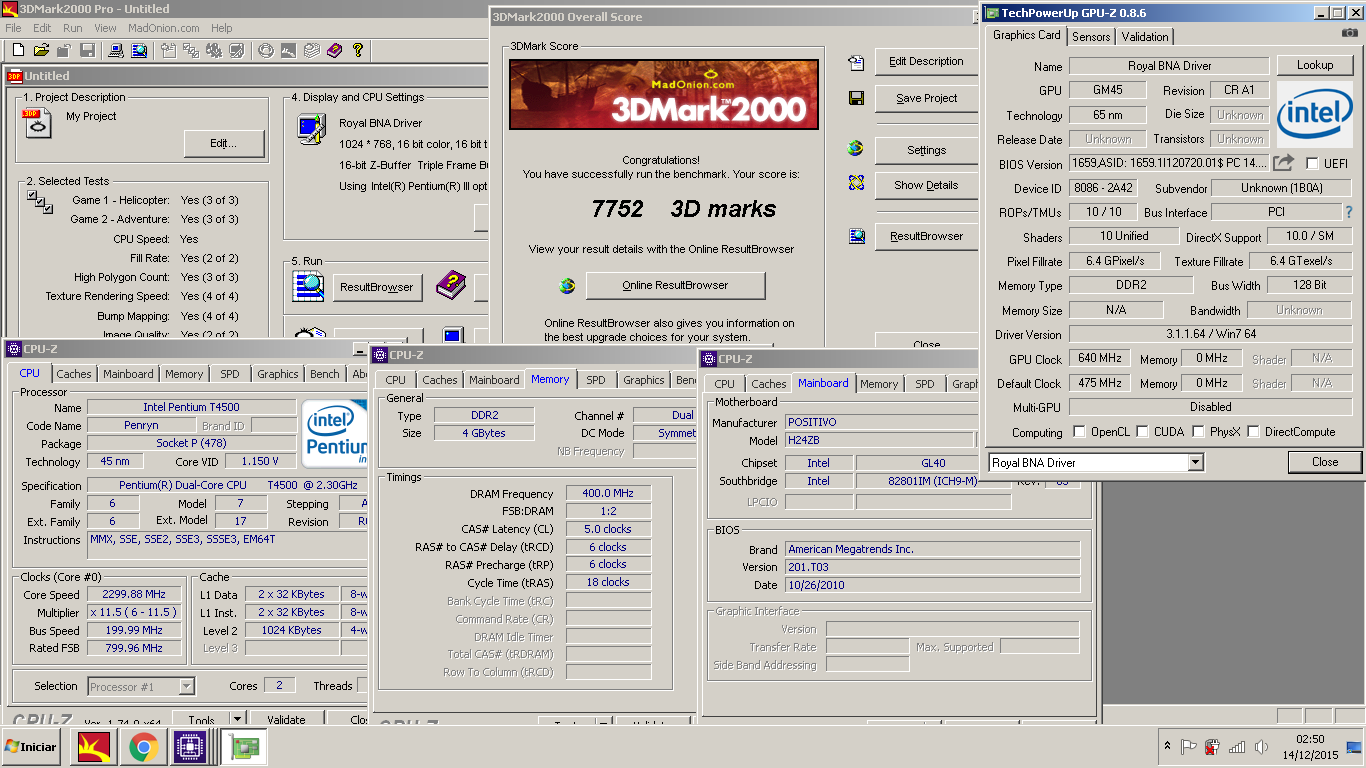1366x768 pixels.
Task: Toggle the UEFI checkbox in GPU-Z
Action: pos(1312,163)
